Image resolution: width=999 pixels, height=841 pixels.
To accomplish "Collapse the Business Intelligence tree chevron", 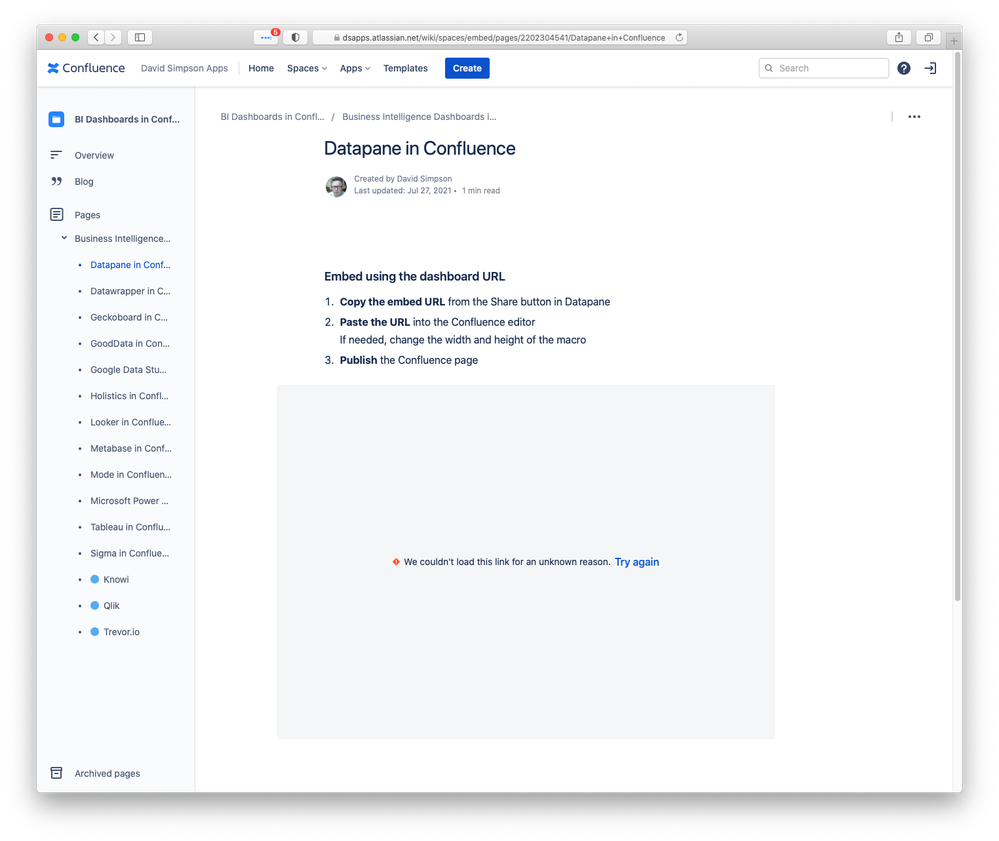I will (x=64, y=238).
